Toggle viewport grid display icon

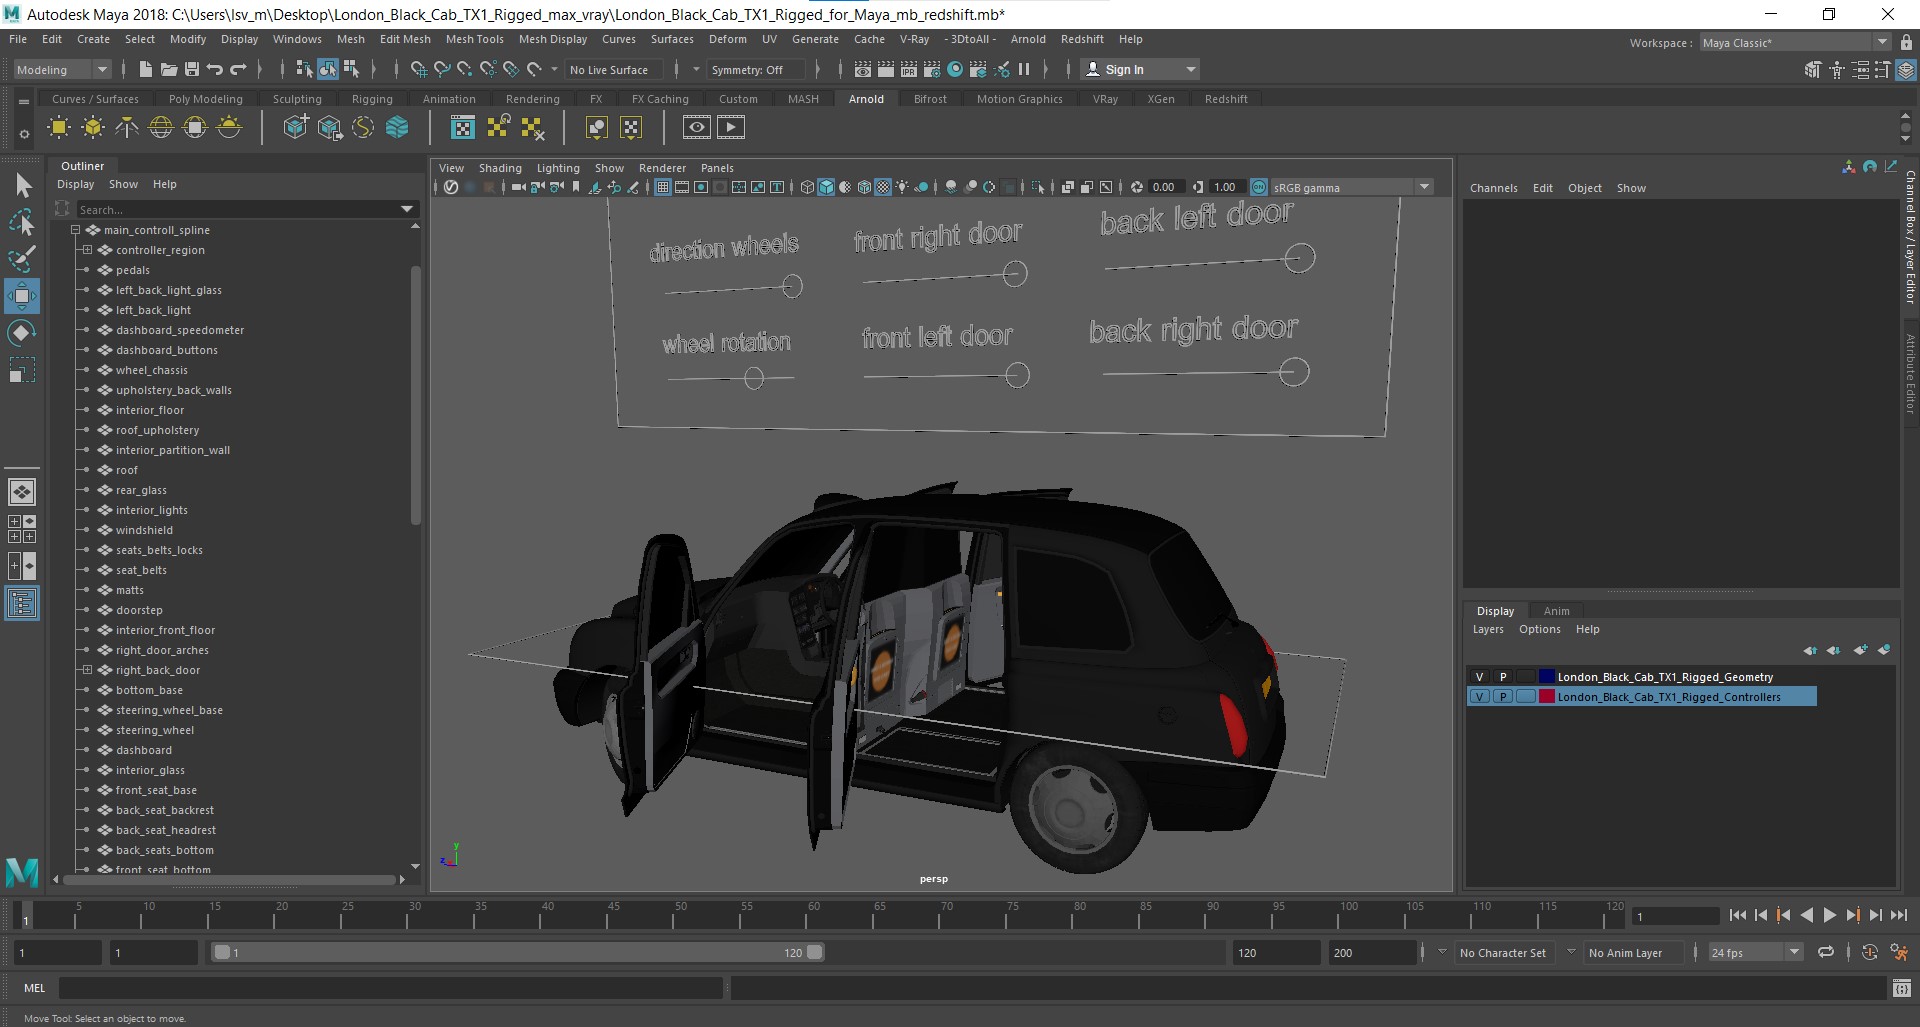[x=662, y=187]
